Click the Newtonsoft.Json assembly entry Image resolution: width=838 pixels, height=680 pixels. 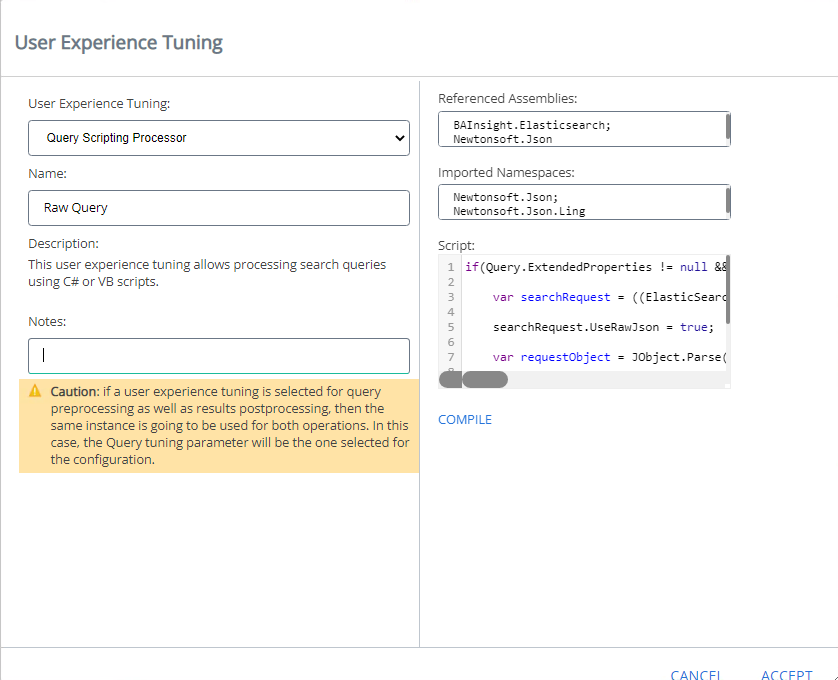coord(502,139)
